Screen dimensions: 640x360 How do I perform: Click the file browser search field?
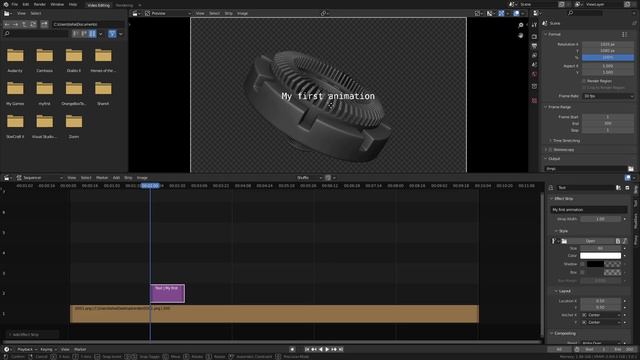click(36, 33)
